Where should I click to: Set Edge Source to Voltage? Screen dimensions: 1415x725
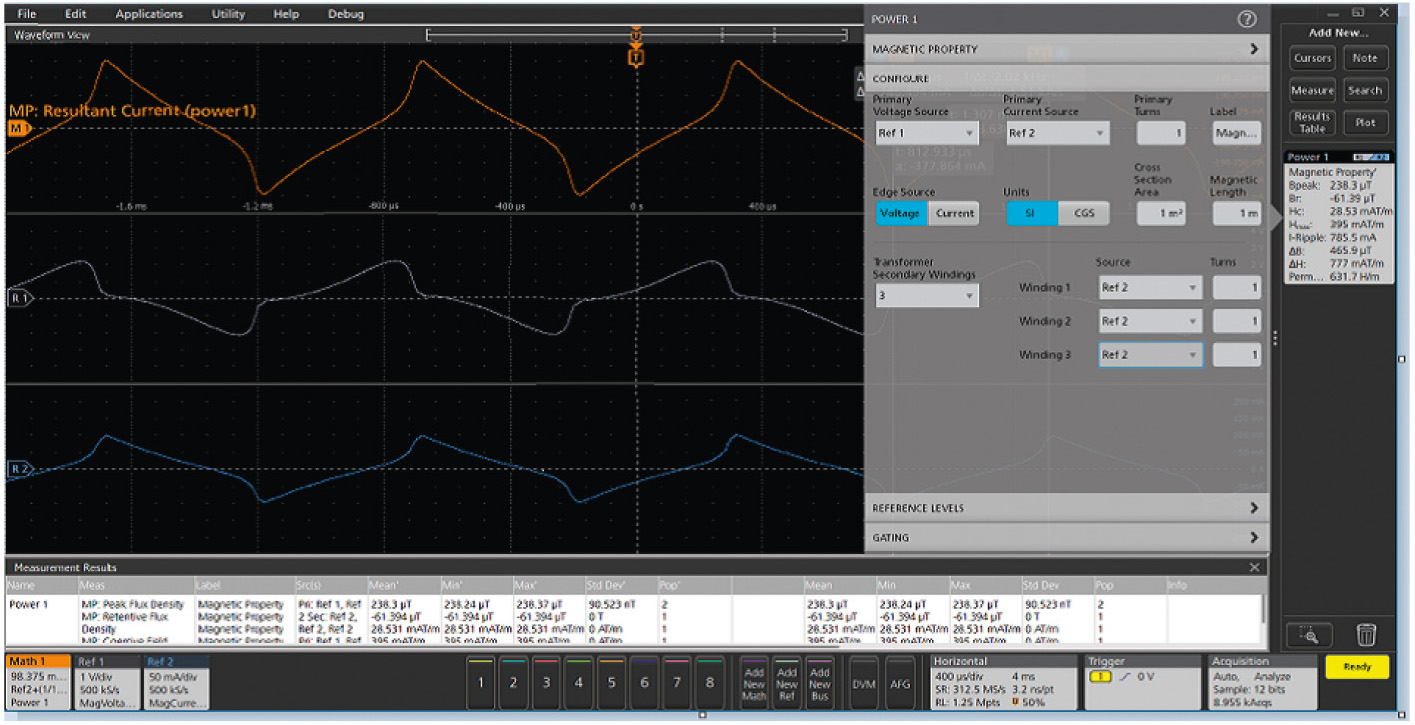[901, 213]
